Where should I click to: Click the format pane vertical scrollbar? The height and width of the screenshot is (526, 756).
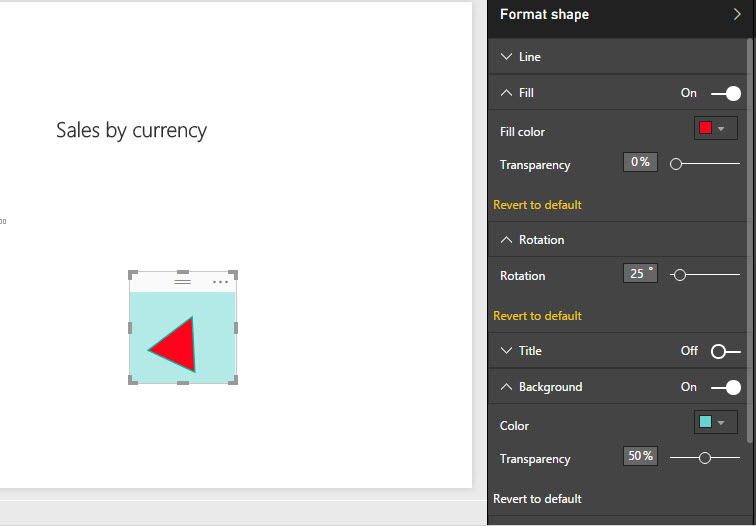[x=750, y=241]
